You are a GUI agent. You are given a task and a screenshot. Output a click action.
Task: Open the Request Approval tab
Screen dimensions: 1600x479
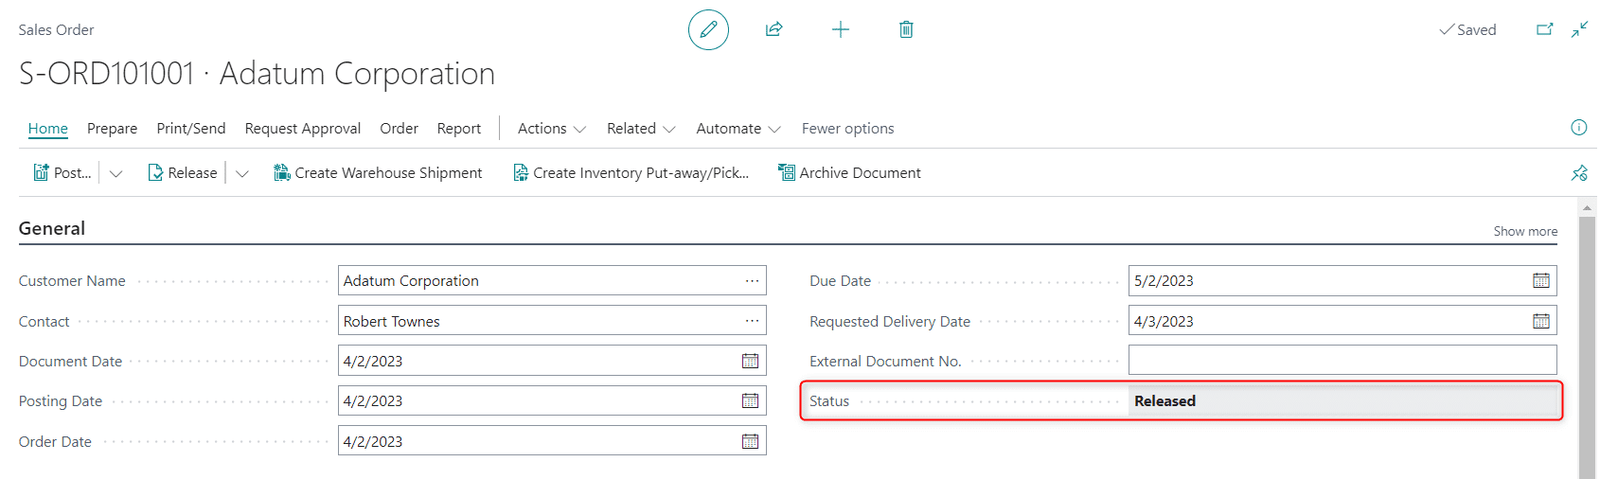point(302,128)
